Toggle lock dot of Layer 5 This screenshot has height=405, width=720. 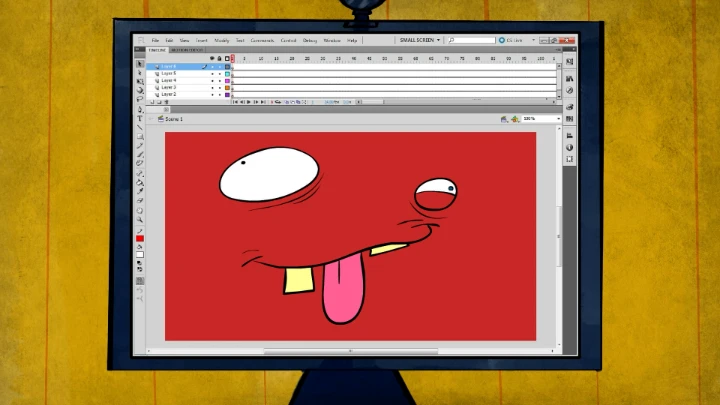pyautogui.click(x=219, y=73)
